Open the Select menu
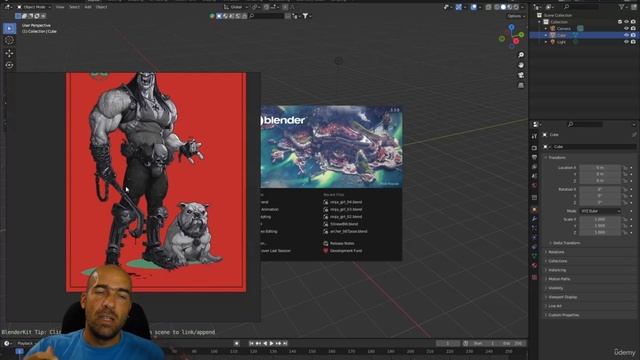The height and width of the screenshot is (360, 640). coord(74,7)
